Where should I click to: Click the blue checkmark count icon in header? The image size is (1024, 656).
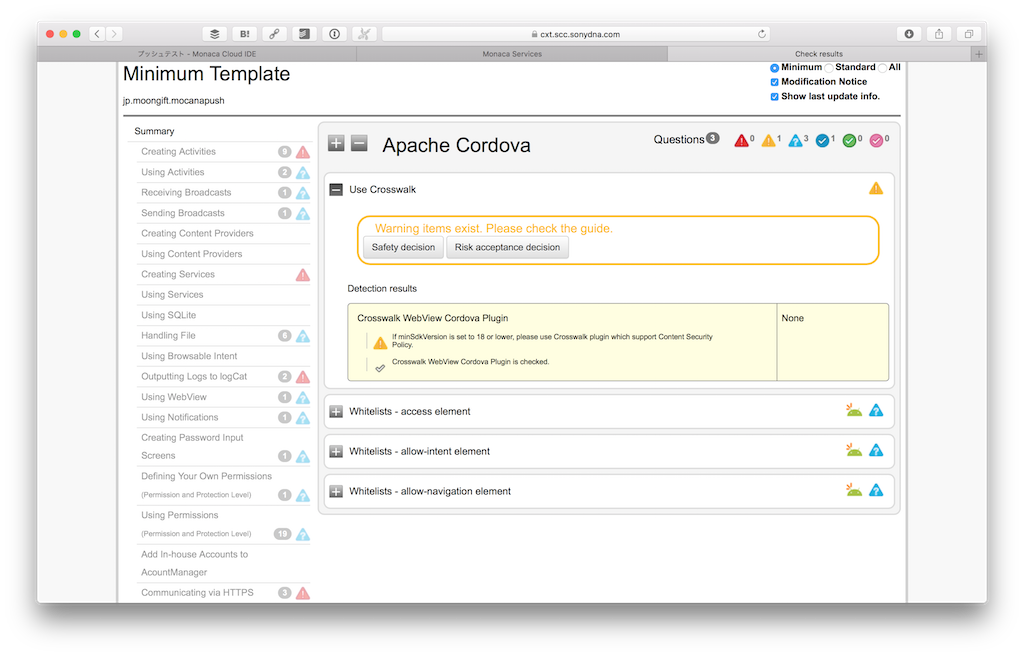click(x=823, y=140)
